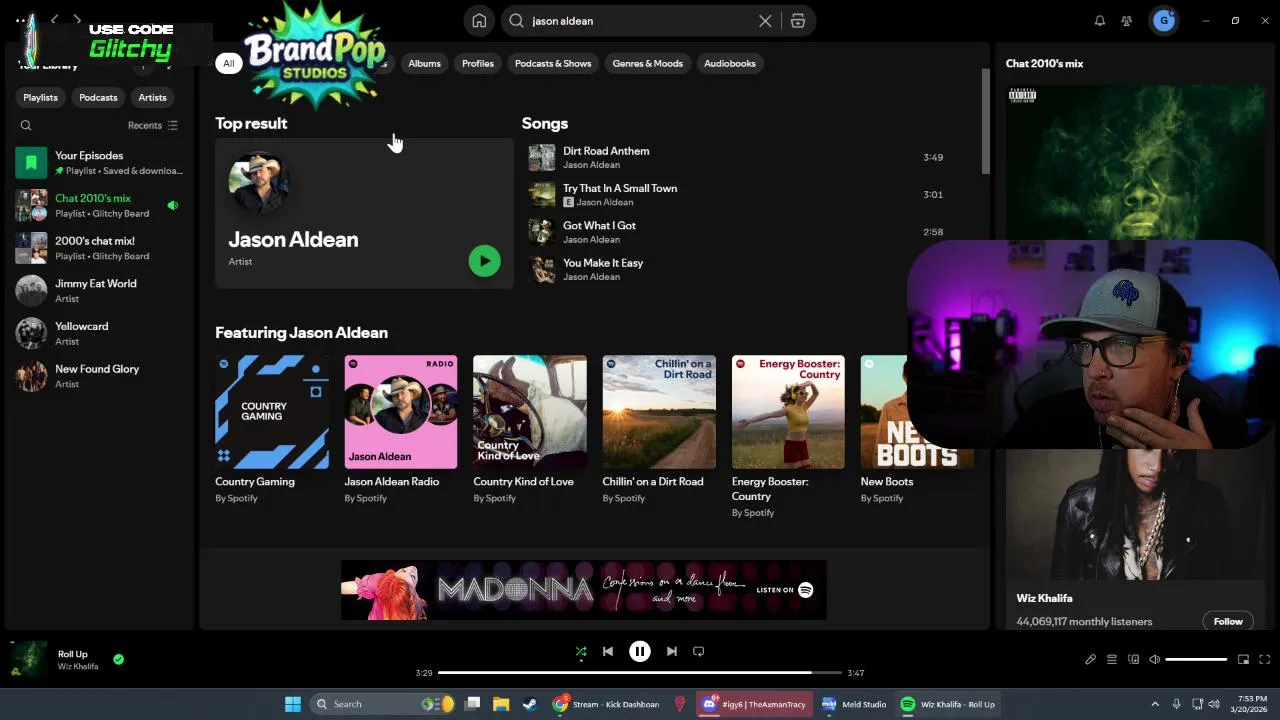Pause the current song
Screen dimensions: 1280x720
point(640,652)
